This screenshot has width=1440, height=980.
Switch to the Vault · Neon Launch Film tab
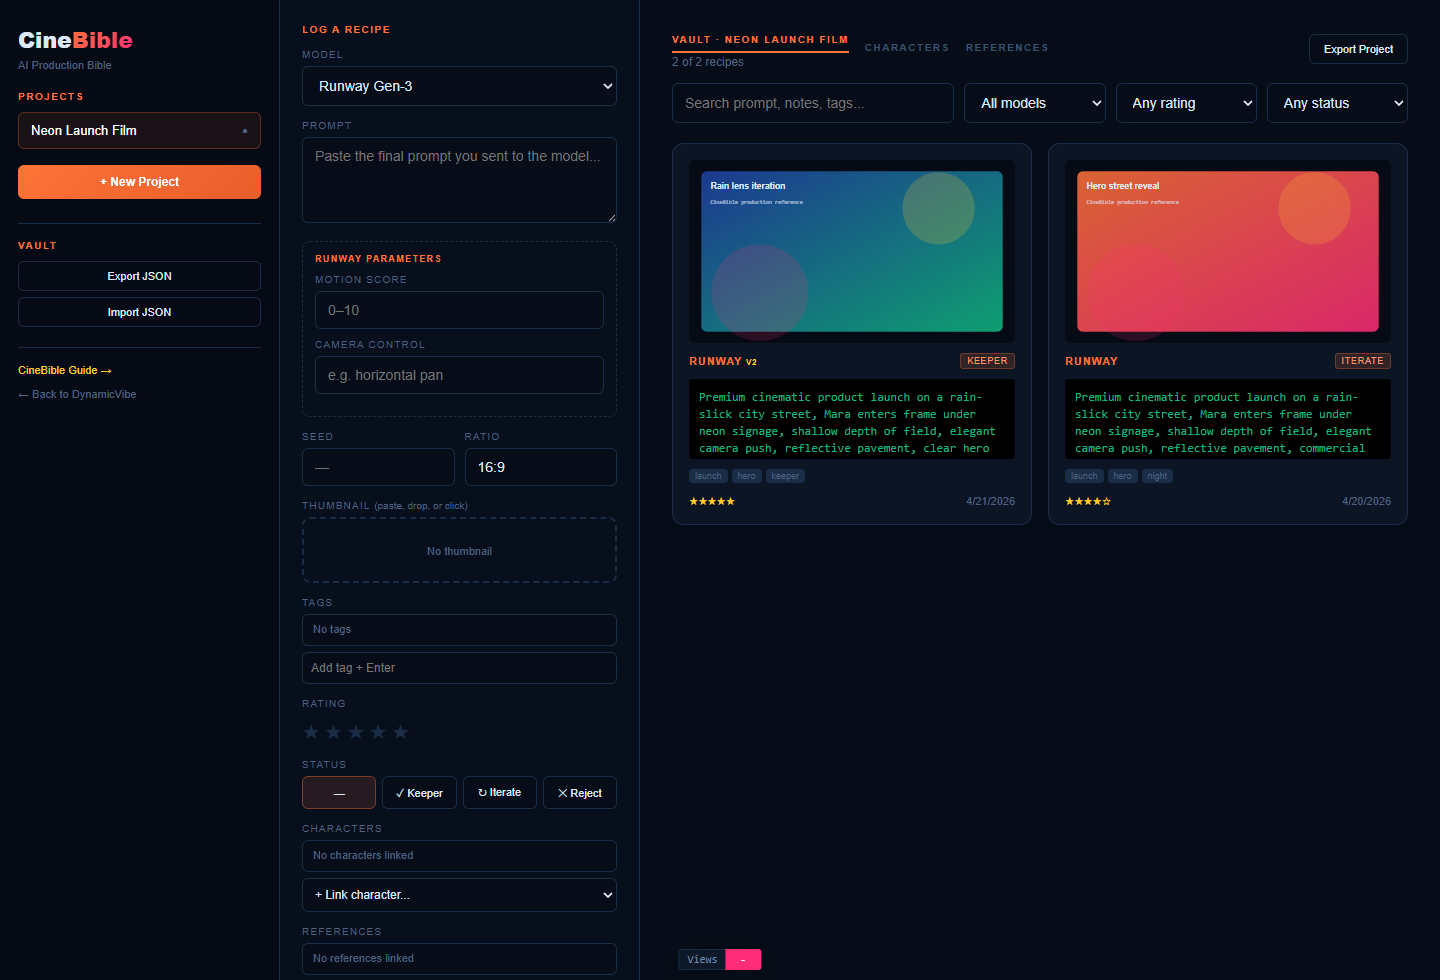tap(760, 40)
